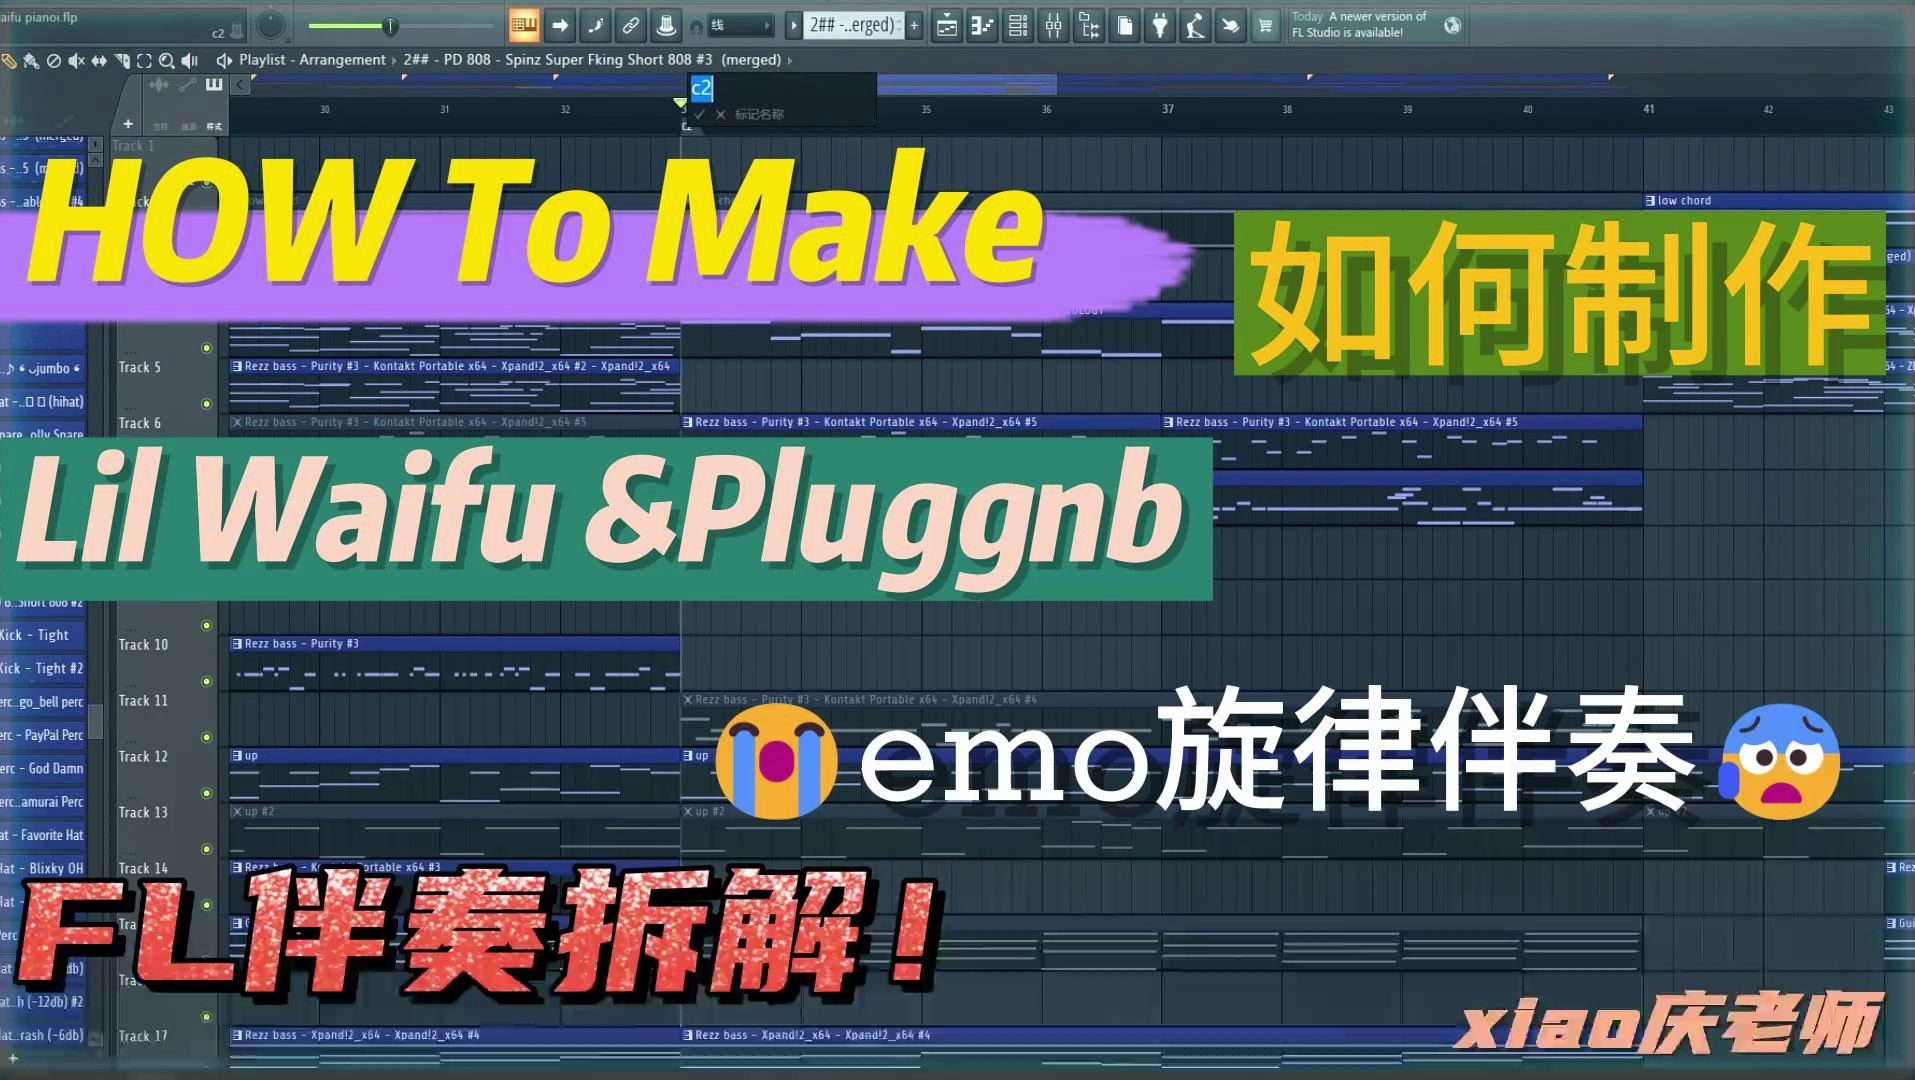This screenshot has width=1915, height=1080.
Task: Add new pattern with plus button
Action: [914, 26]
